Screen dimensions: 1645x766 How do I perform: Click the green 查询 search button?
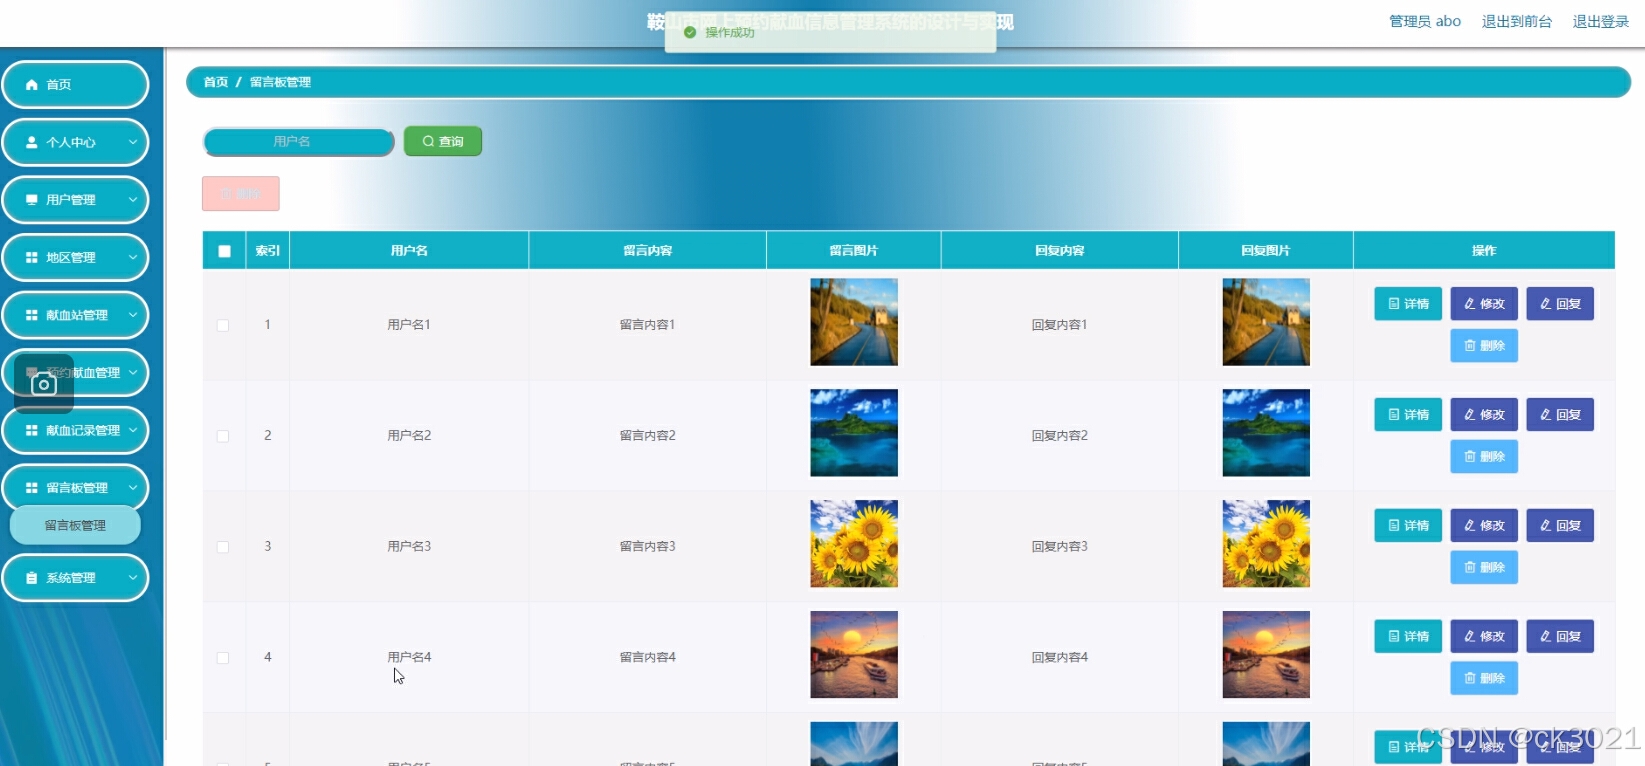pos(443,141)
